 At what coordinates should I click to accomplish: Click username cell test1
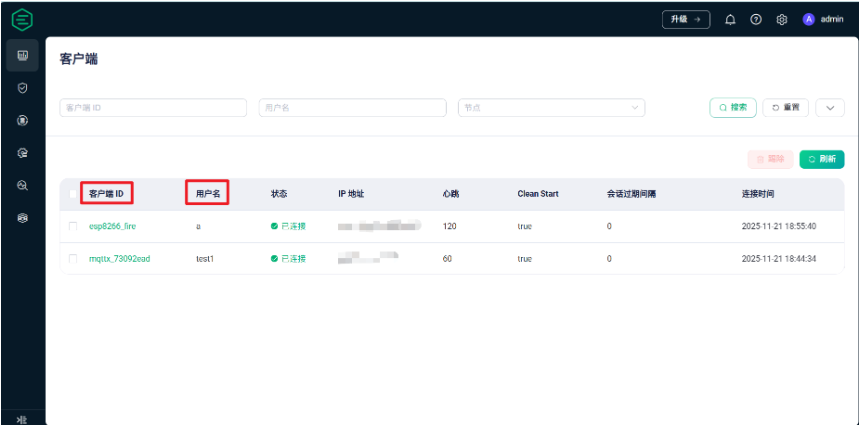205,259
